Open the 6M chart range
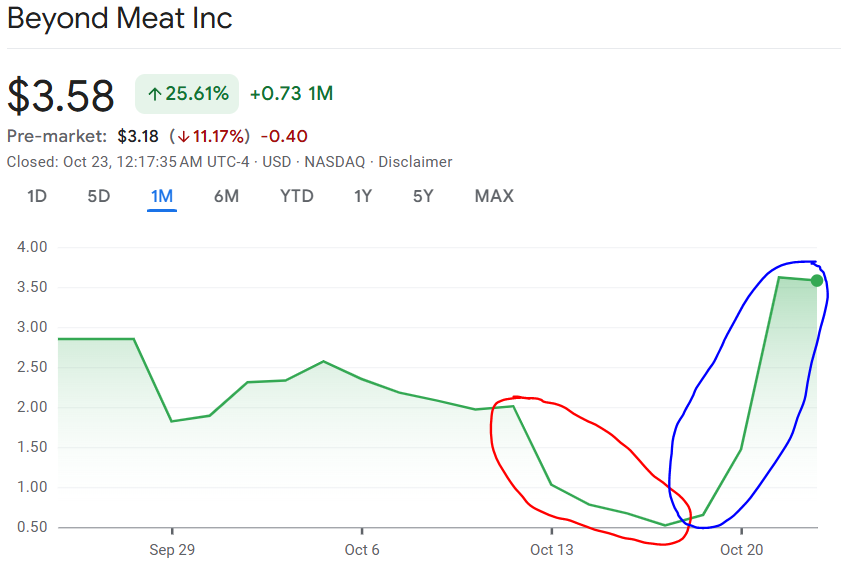Viewport: 841px width, 572px height. coord(226,196)
